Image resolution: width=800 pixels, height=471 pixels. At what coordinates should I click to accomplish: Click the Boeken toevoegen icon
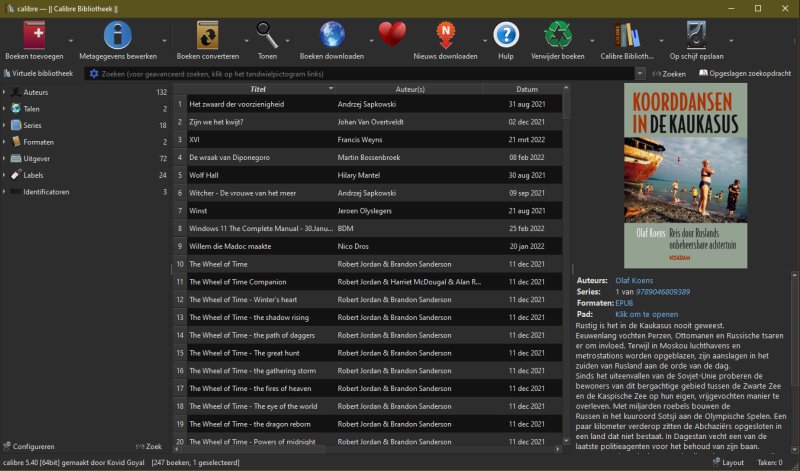click(33, 35)
